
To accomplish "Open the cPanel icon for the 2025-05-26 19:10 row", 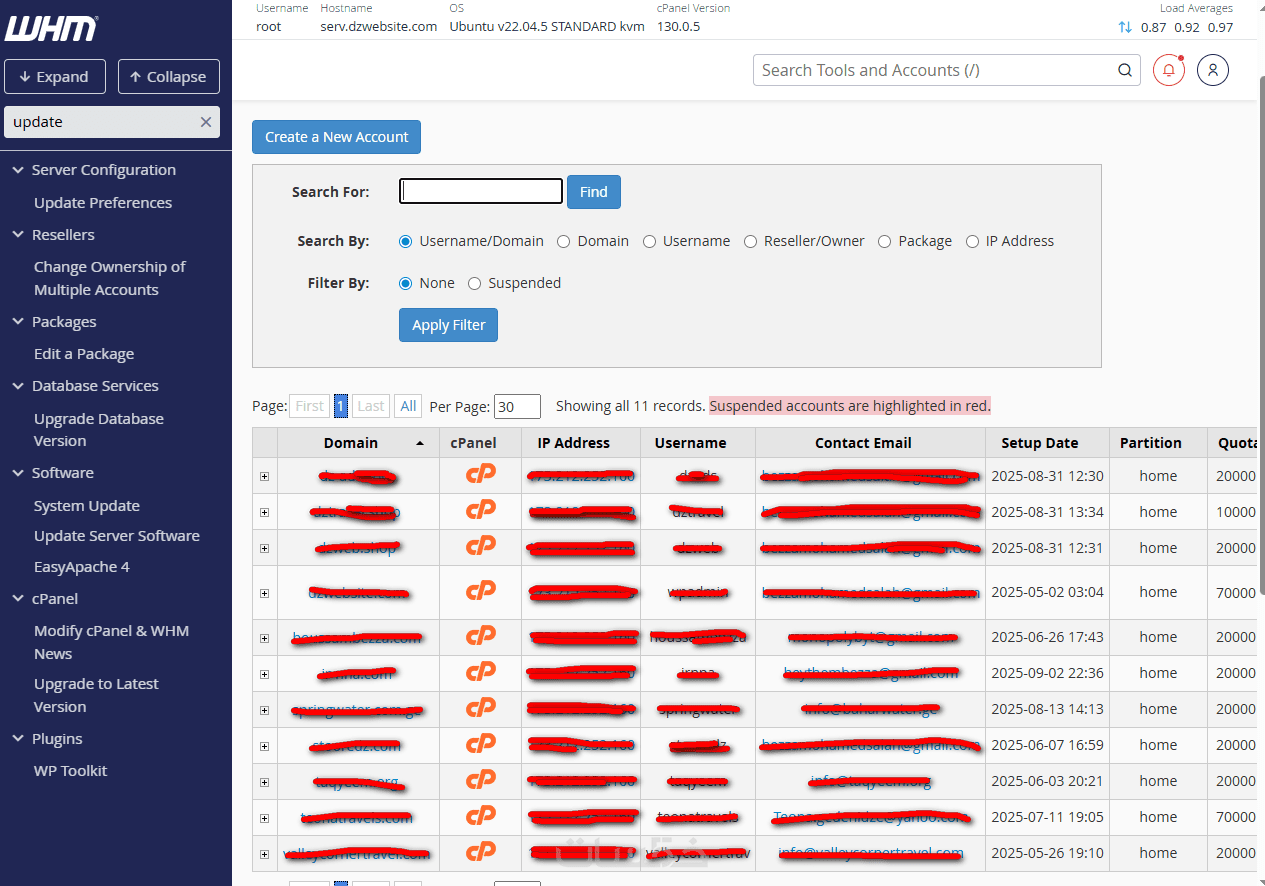I will pos(481,852).
